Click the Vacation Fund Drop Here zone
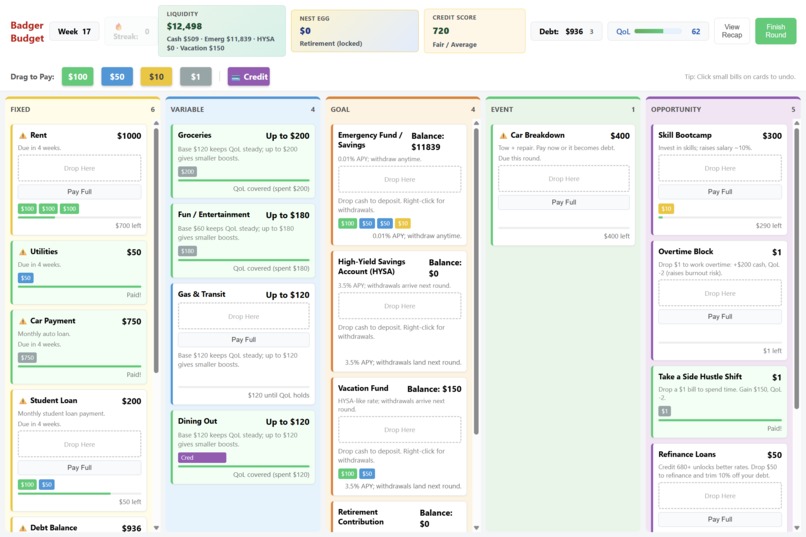806x537 pixels. (399, 430)
